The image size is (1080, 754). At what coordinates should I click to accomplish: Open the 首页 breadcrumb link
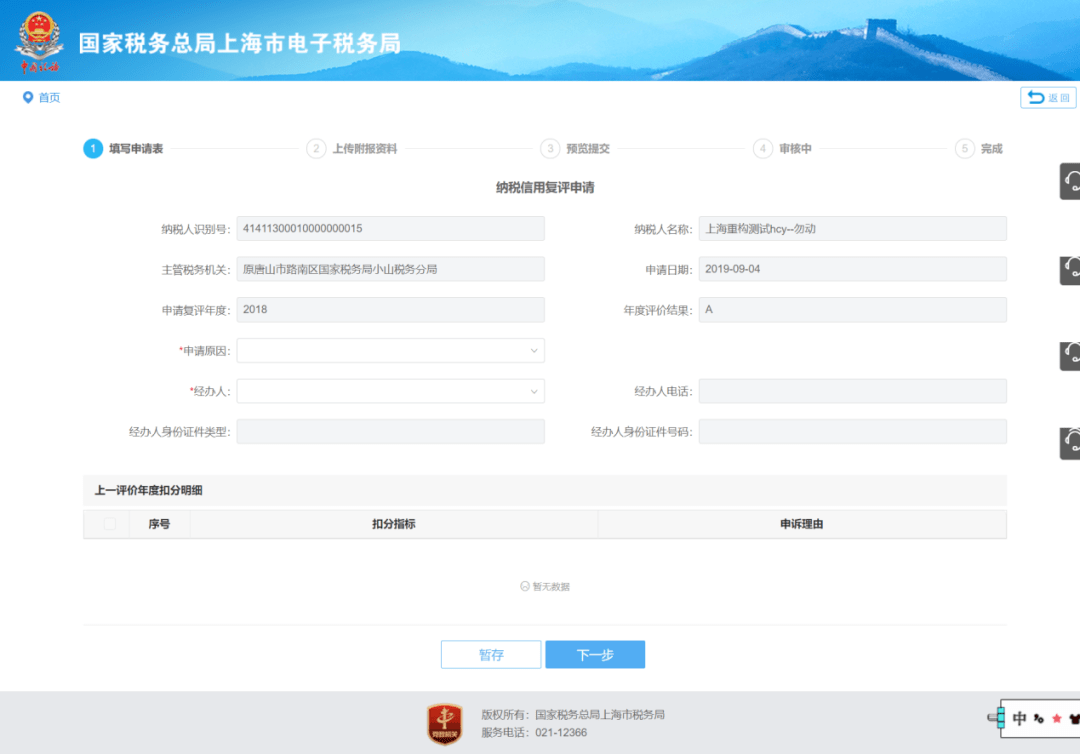coord(49,98)
